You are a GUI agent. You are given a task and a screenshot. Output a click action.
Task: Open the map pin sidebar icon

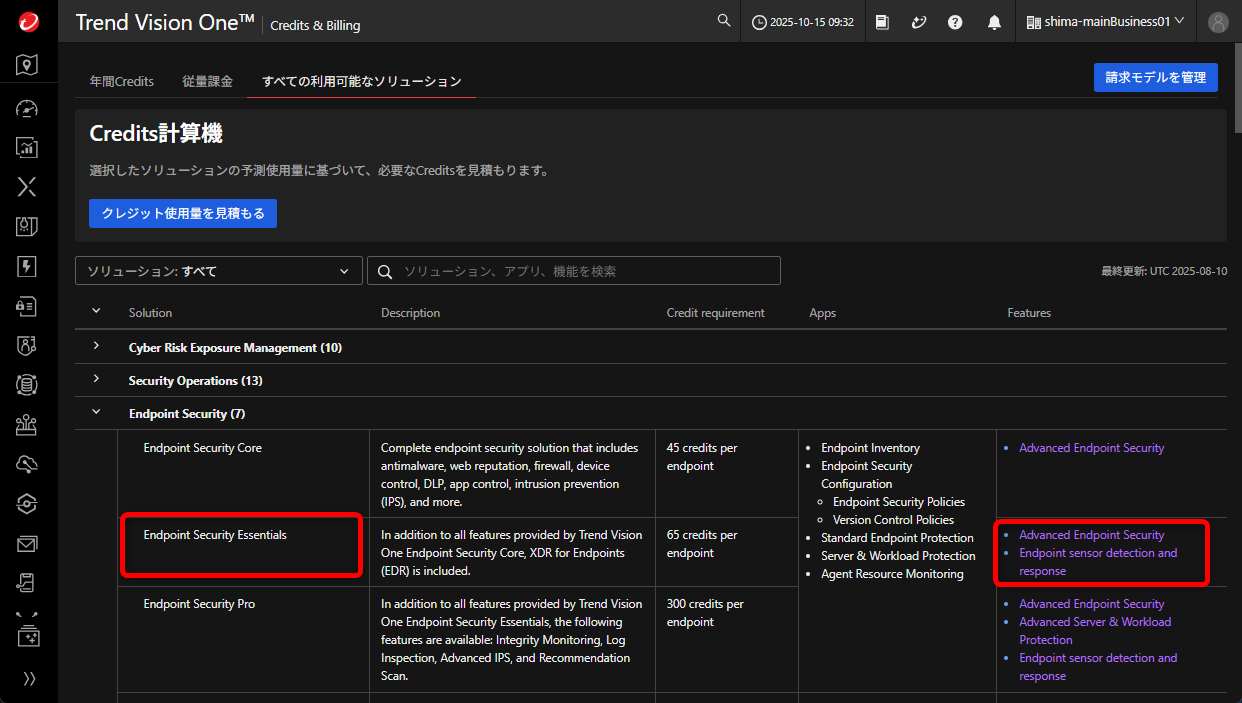point(28,66)
